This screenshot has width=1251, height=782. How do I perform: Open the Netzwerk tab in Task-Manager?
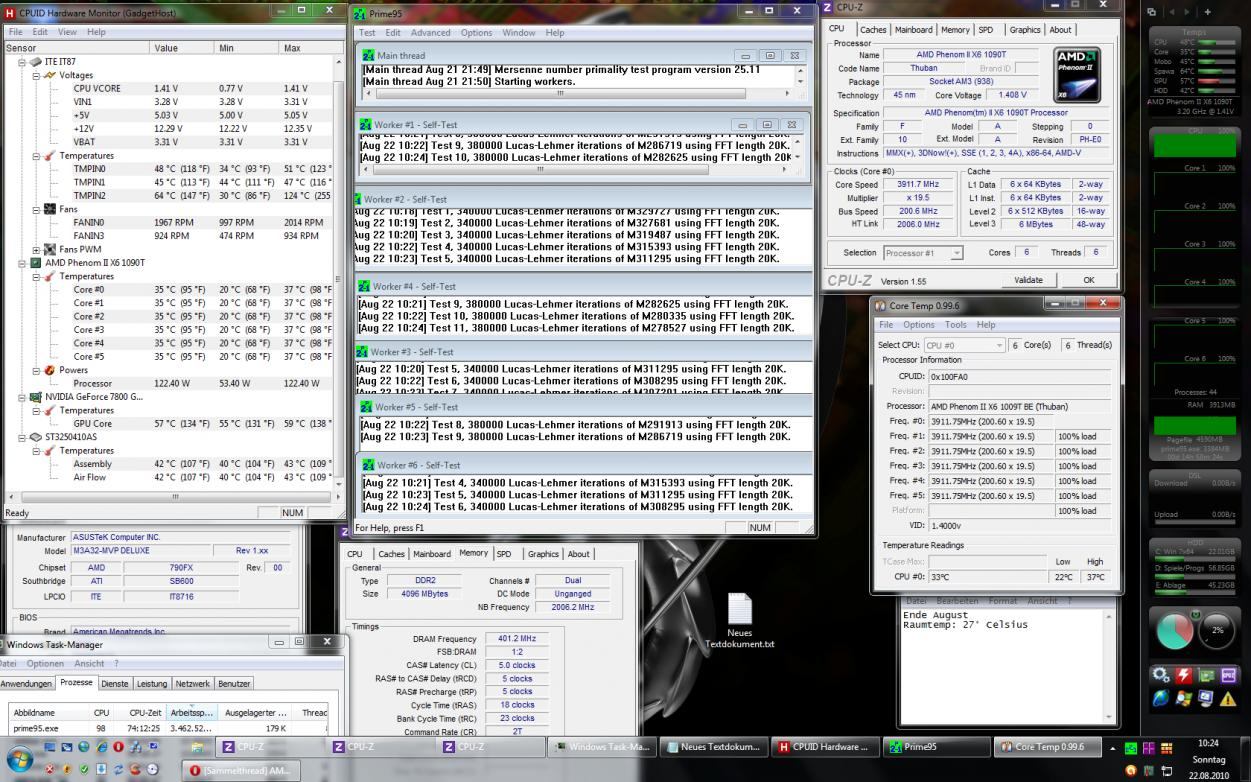tap(192, 683)
